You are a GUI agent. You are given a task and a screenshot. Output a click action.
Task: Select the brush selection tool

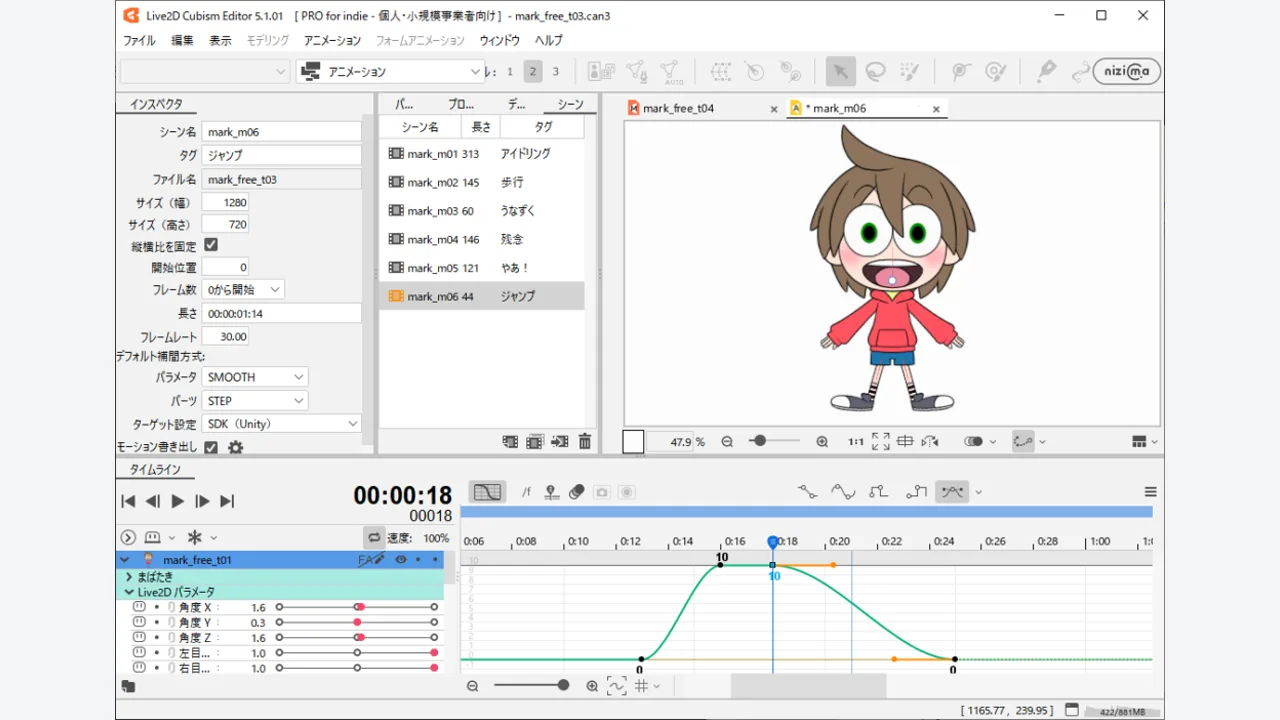[909, 71]
